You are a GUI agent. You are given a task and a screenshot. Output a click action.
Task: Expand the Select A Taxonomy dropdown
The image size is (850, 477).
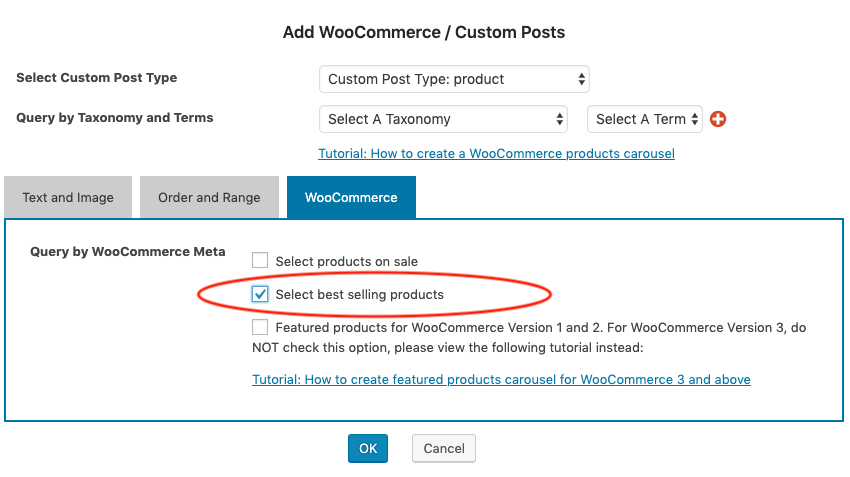pyautogui.click(x=444, y=119)
